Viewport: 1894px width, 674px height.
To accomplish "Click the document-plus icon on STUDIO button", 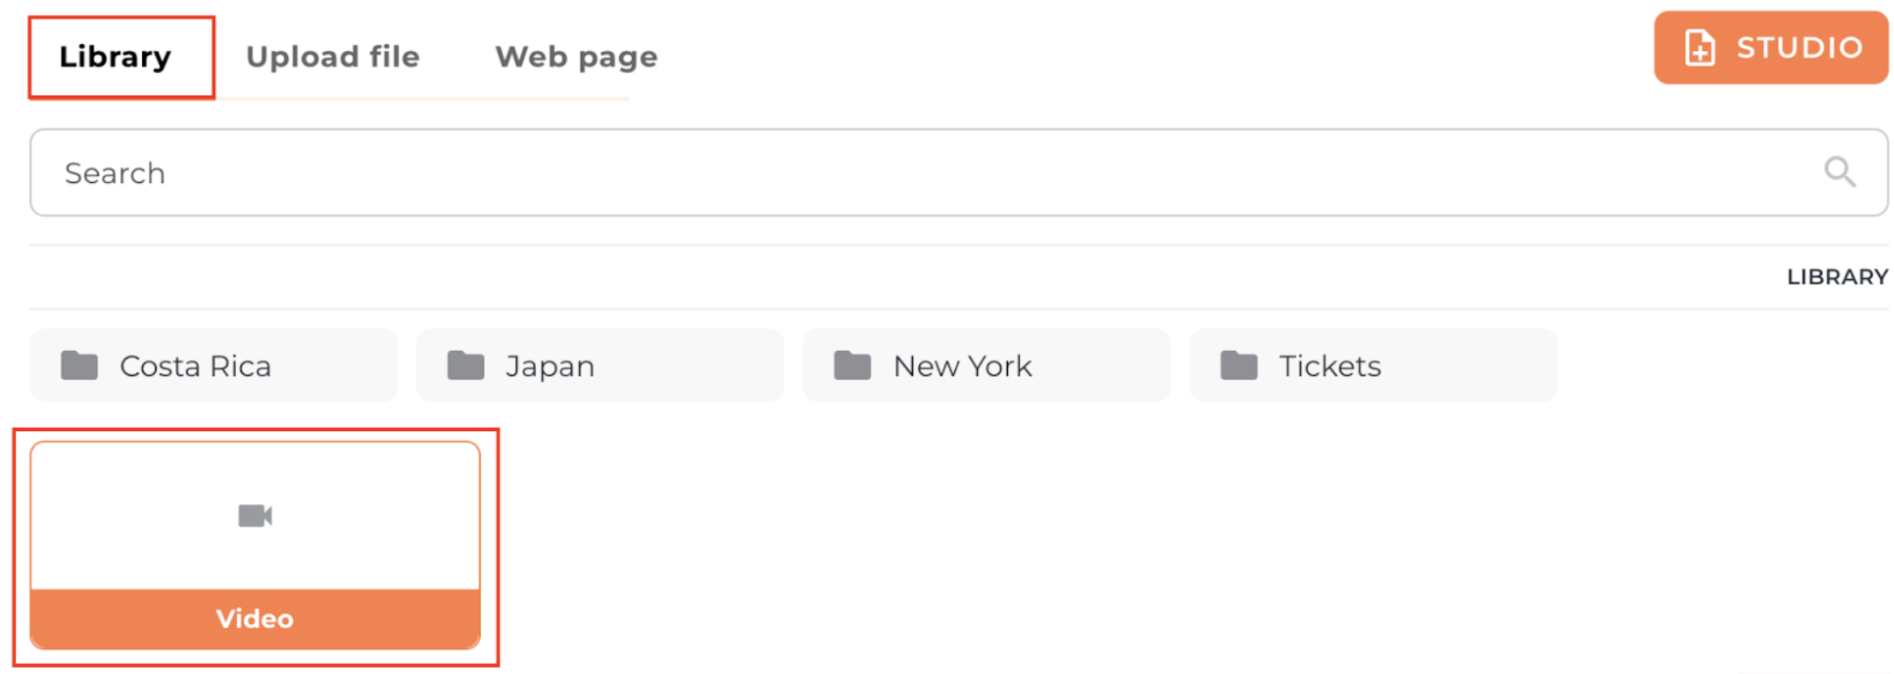I will pos(1699,48).
